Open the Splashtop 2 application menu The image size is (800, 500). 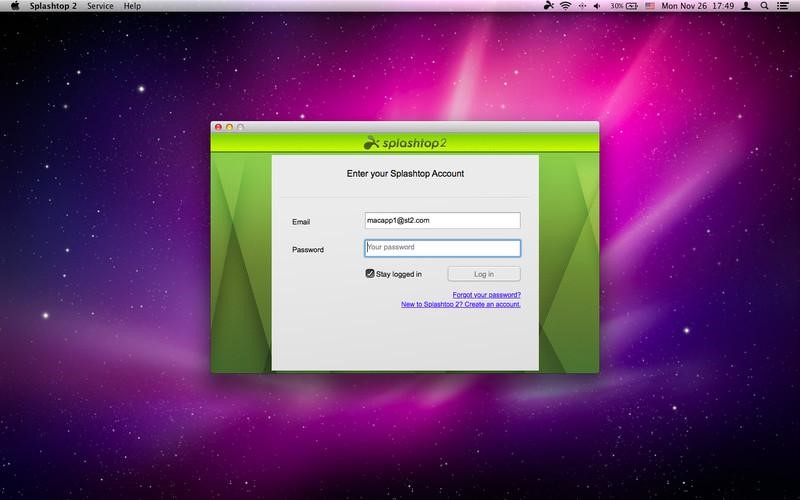(x=53, y=6)
